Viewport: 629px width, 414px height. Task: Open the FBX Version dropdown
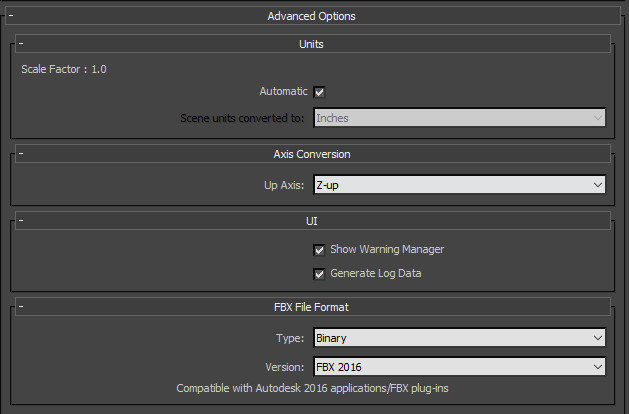coord(459,367)
